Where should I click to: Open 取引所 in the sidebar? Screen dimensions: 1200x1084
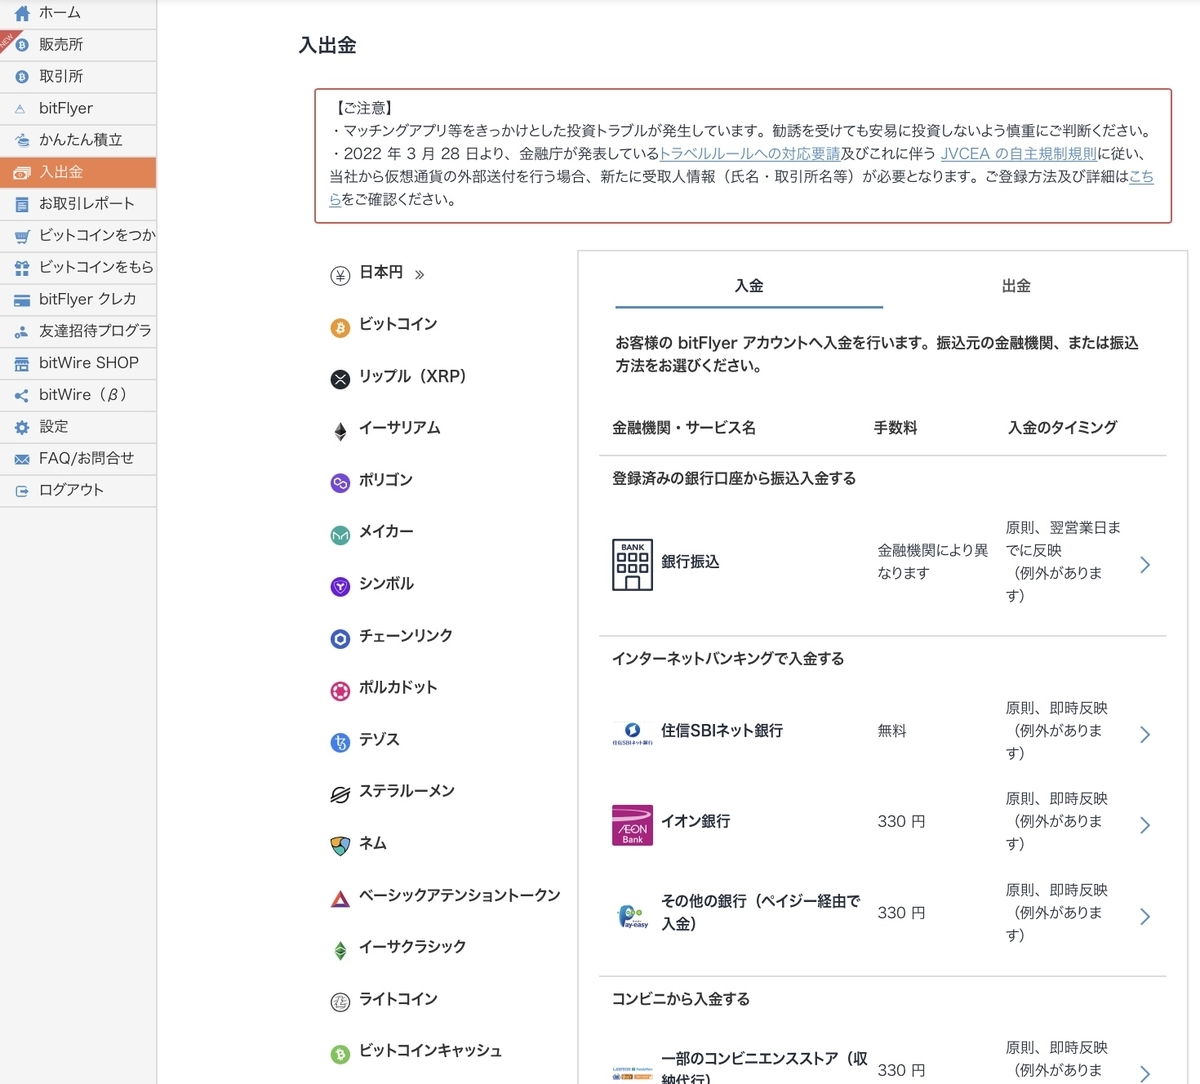(78, 76)
